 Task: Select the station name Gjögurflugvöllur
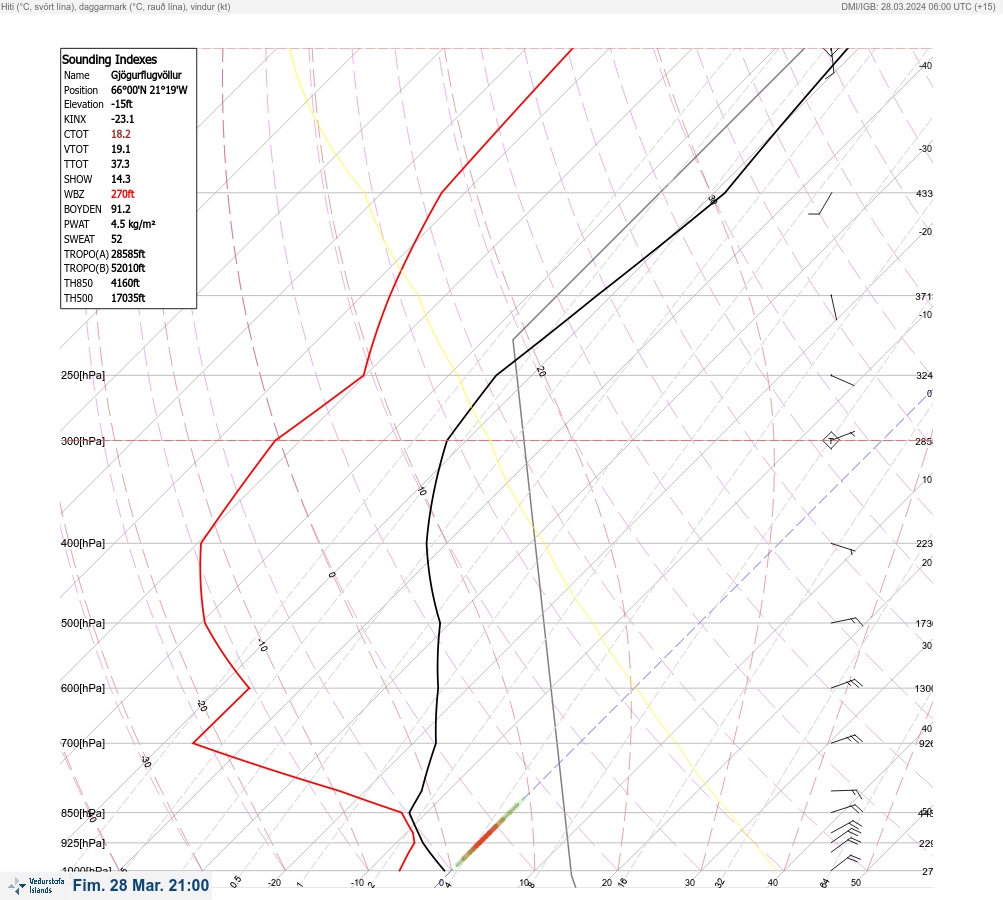[146, 75]
